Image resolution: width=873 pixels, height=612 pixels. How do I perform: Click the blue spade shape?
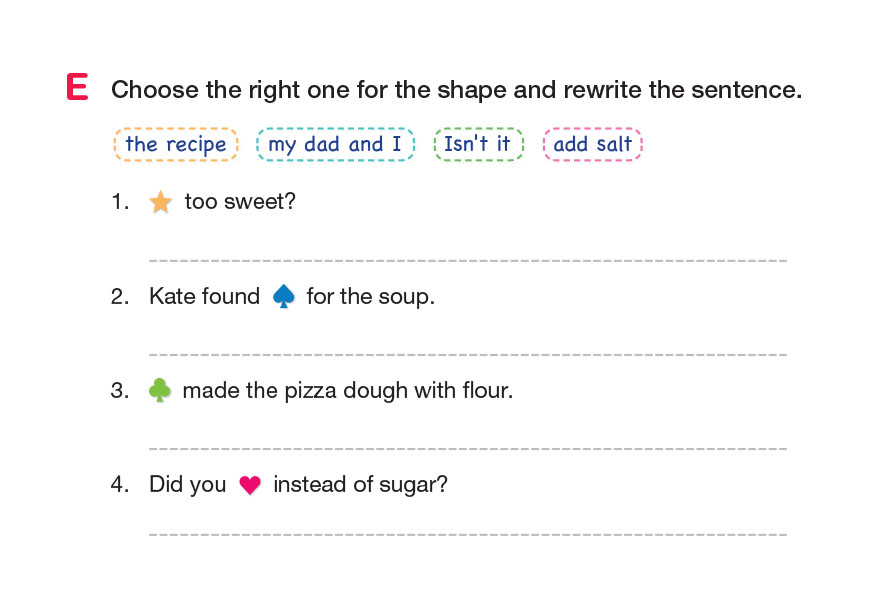click(284, 296)
